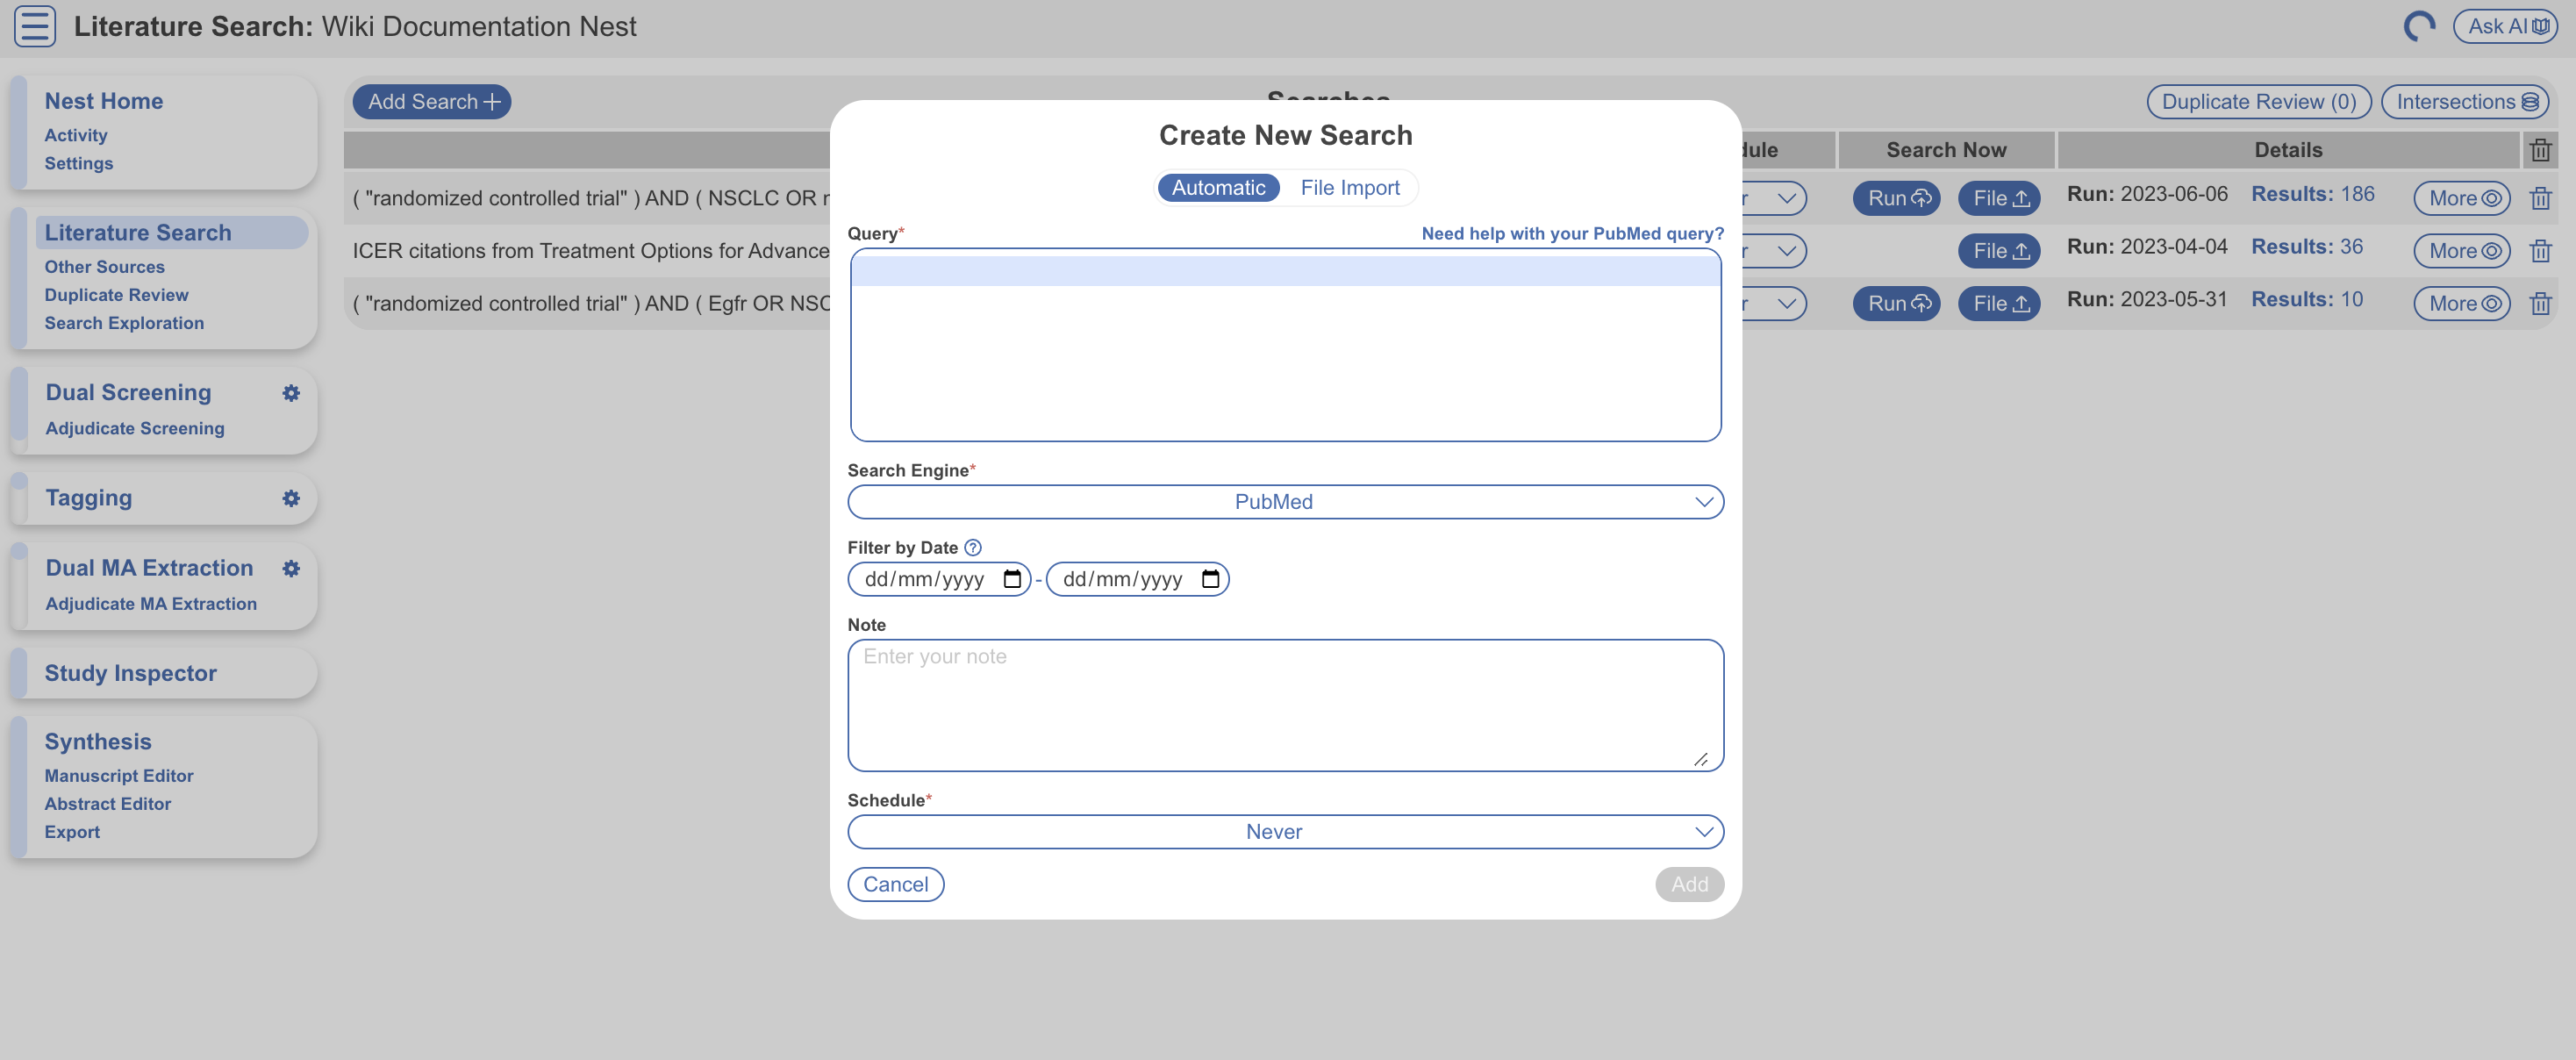
Task: Switch to File Import mode
Action: click(1349, 187)
